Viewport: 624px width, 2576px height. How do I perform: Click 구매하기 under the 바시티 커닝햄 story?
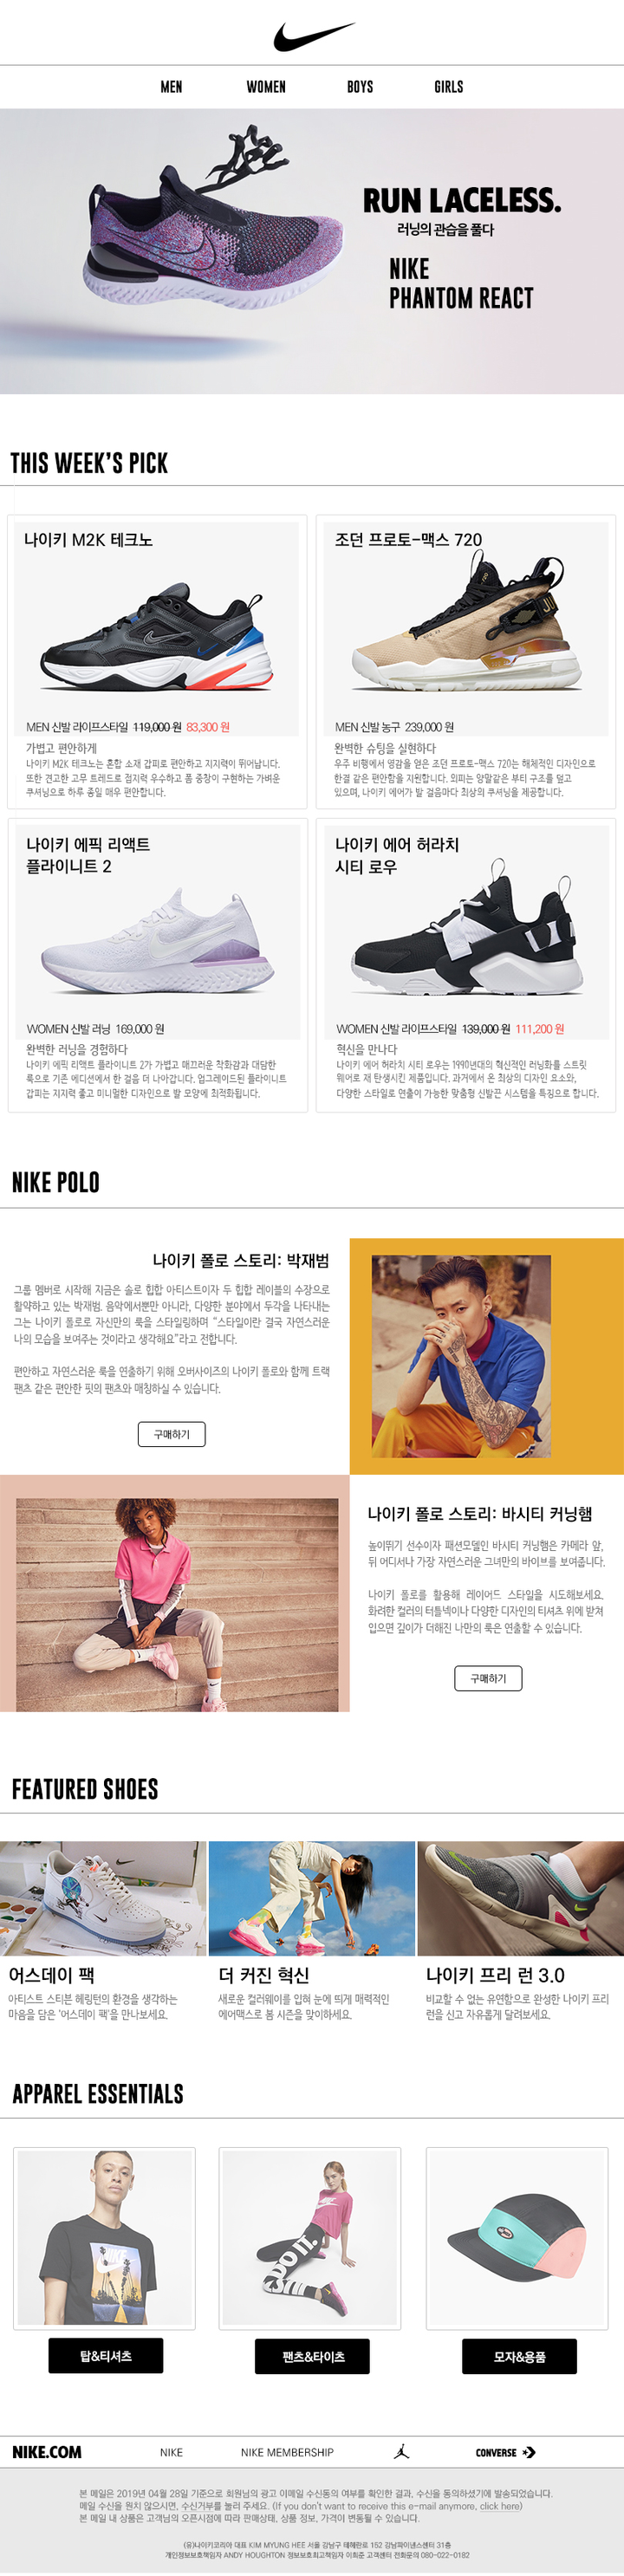pyautogui.click(x=488, y=1678)
